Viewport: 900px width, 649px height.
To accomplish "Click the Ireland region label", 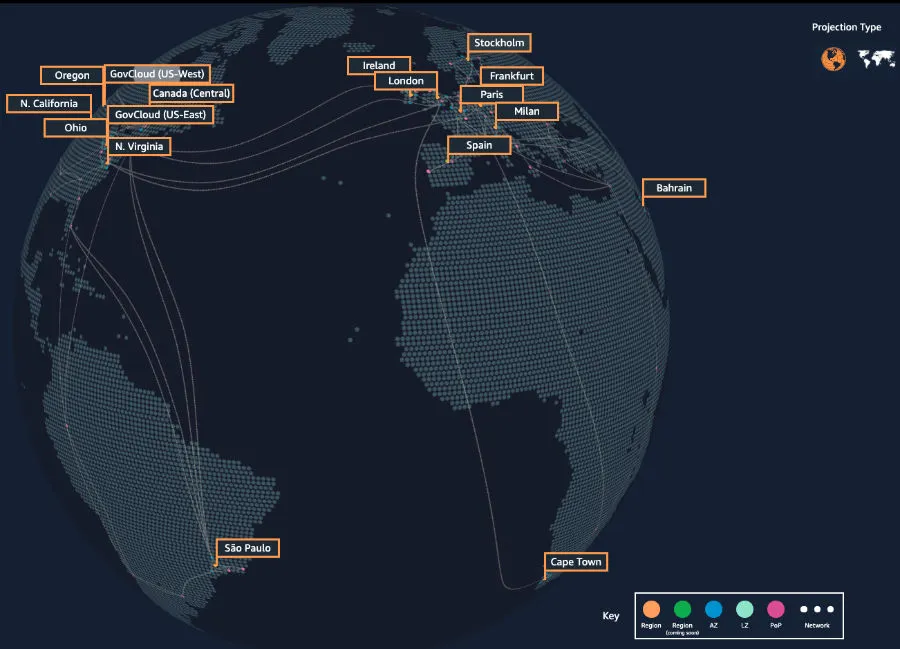I will tap(379, 65).
